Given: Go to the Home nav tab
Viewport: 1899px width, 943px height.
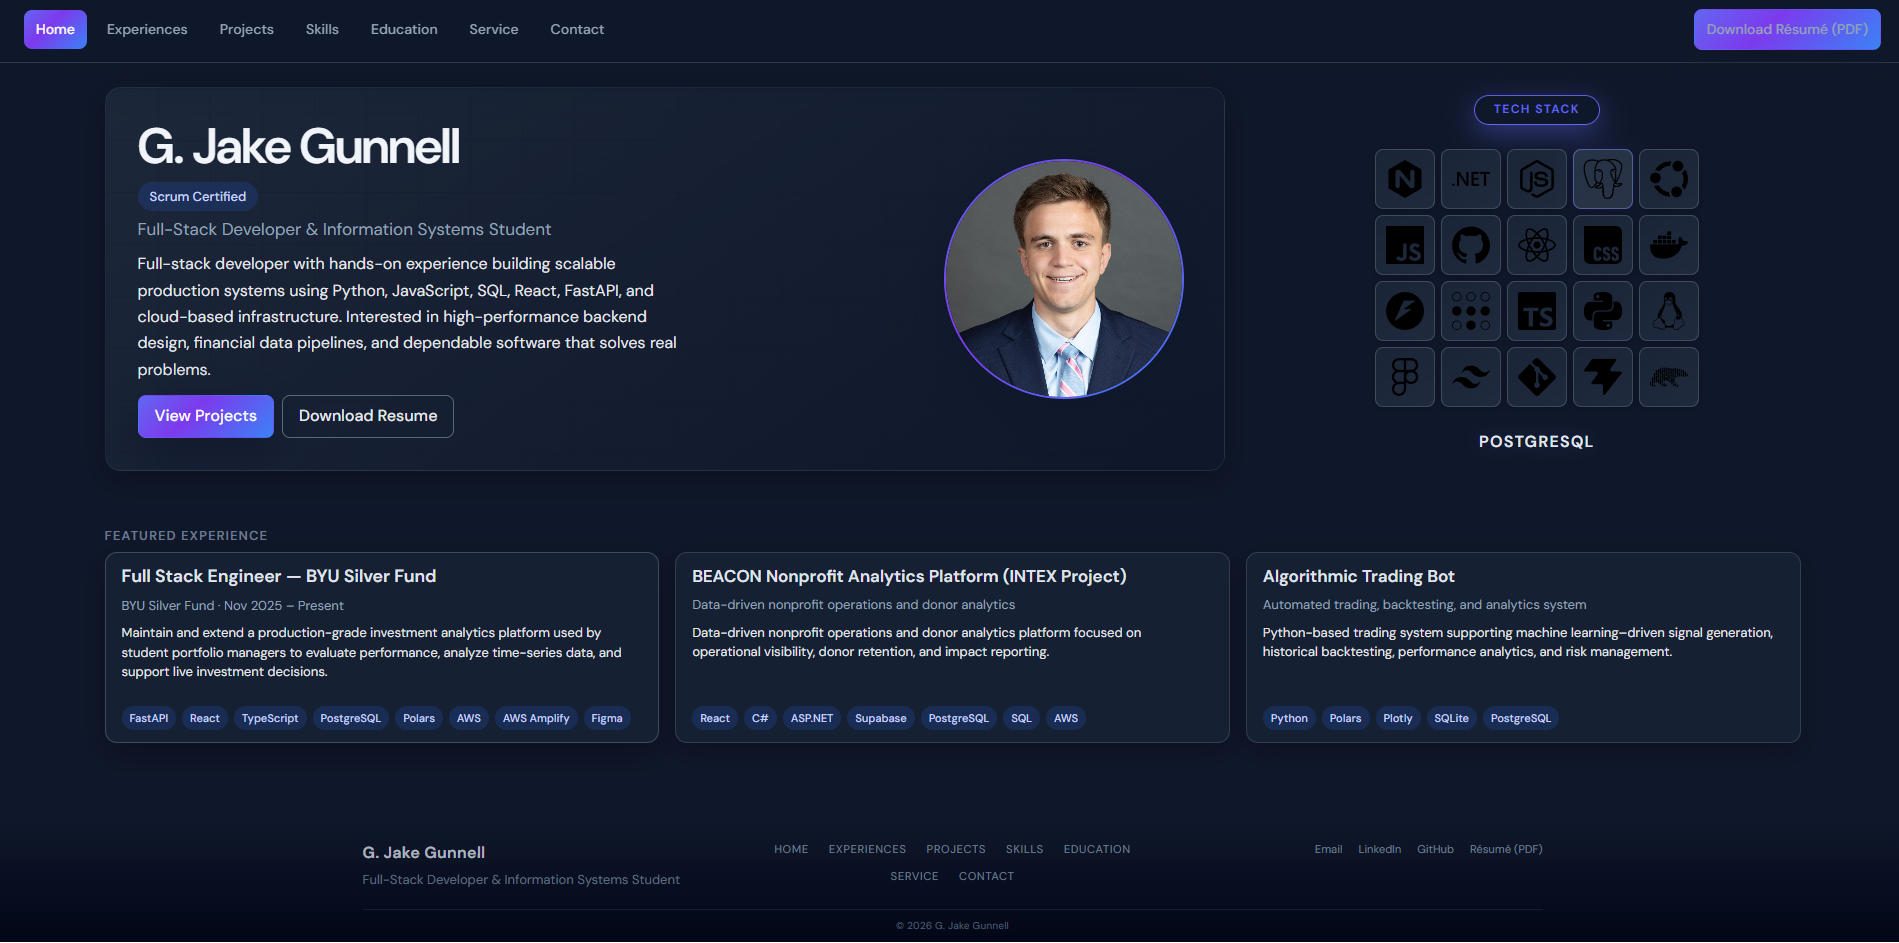Looking at the screenshot, I should coord(55,29).
